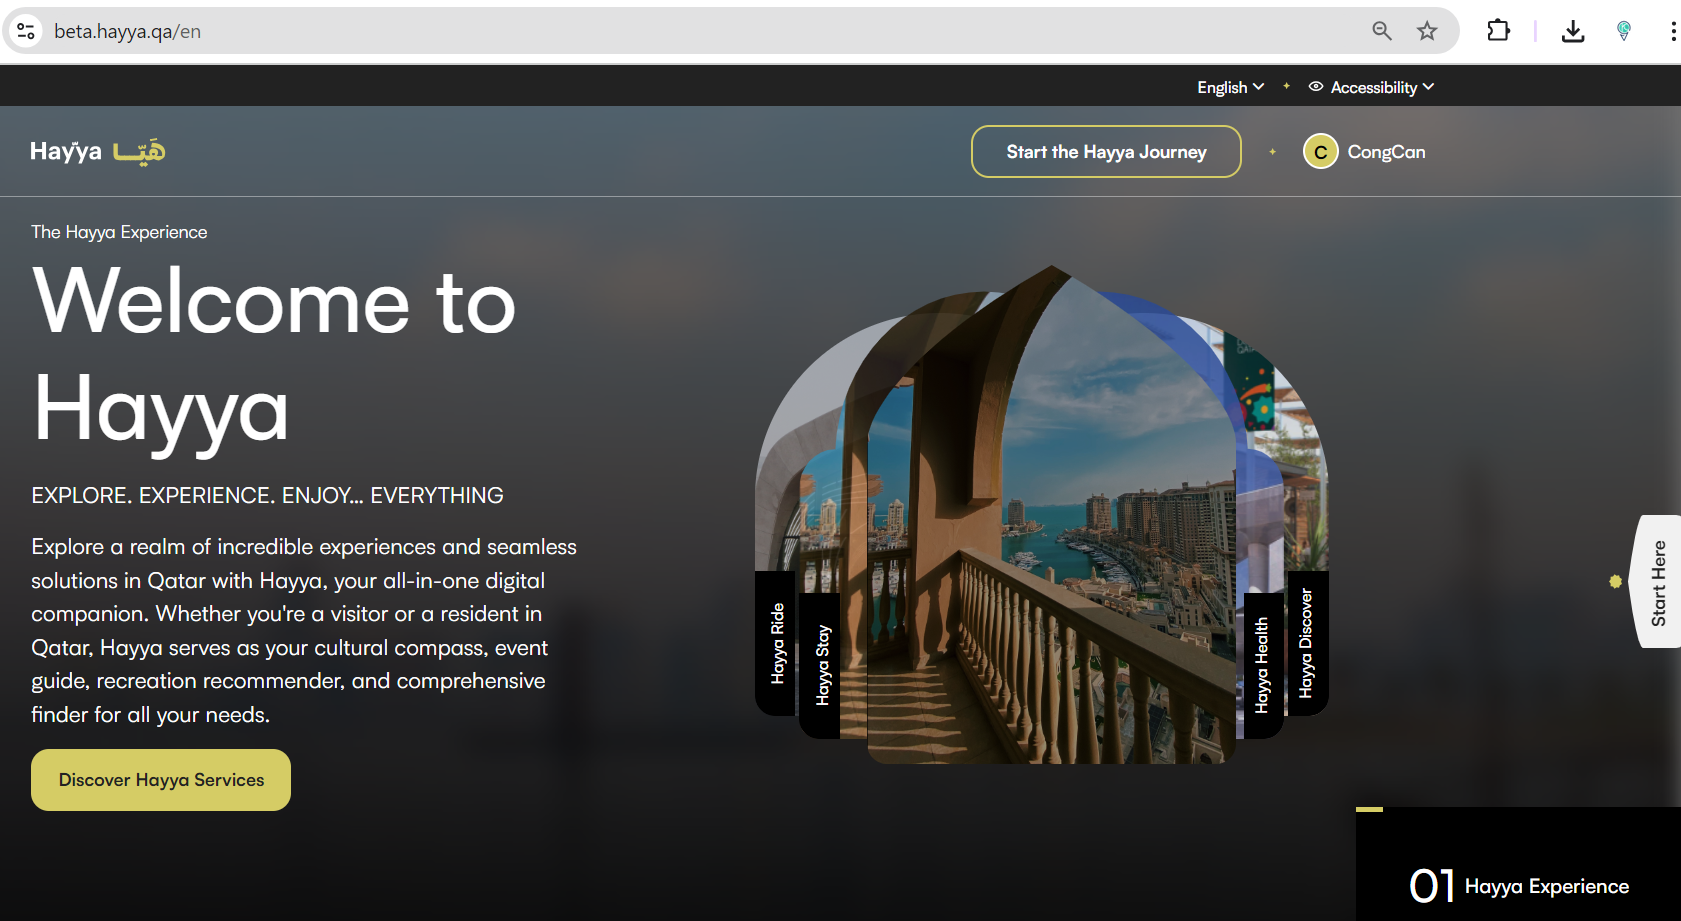The image size is (1681, 921).
Task: Select the Hayya Health vertical tab
Action: 1262,665
